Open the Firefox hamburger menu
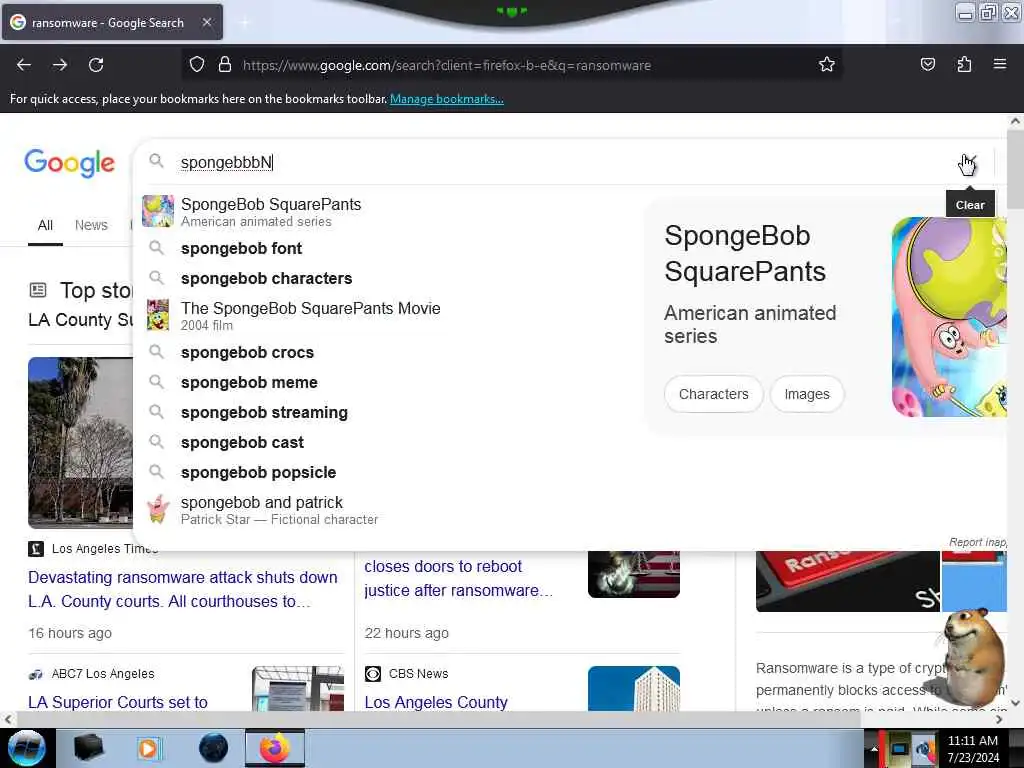Image resolution: width=1024 pixels, height=768 pixels. (1000, 64)
